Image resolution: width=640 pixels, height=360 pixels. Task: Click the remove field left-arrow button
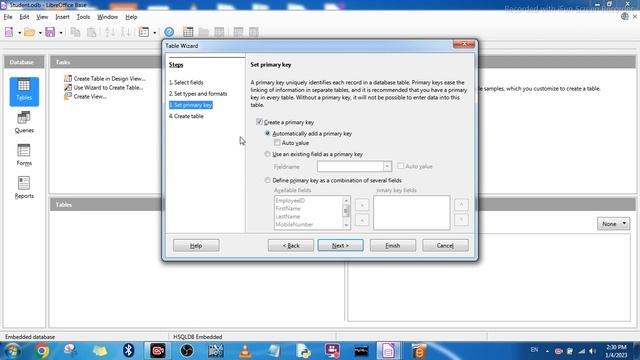pos(362,220)
